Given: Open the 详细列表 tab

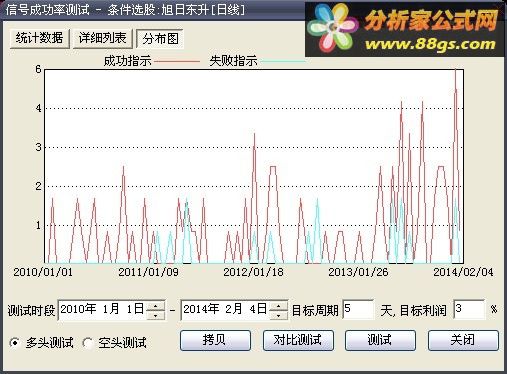Looking at the screenshot, I should [x=102, y=38].
